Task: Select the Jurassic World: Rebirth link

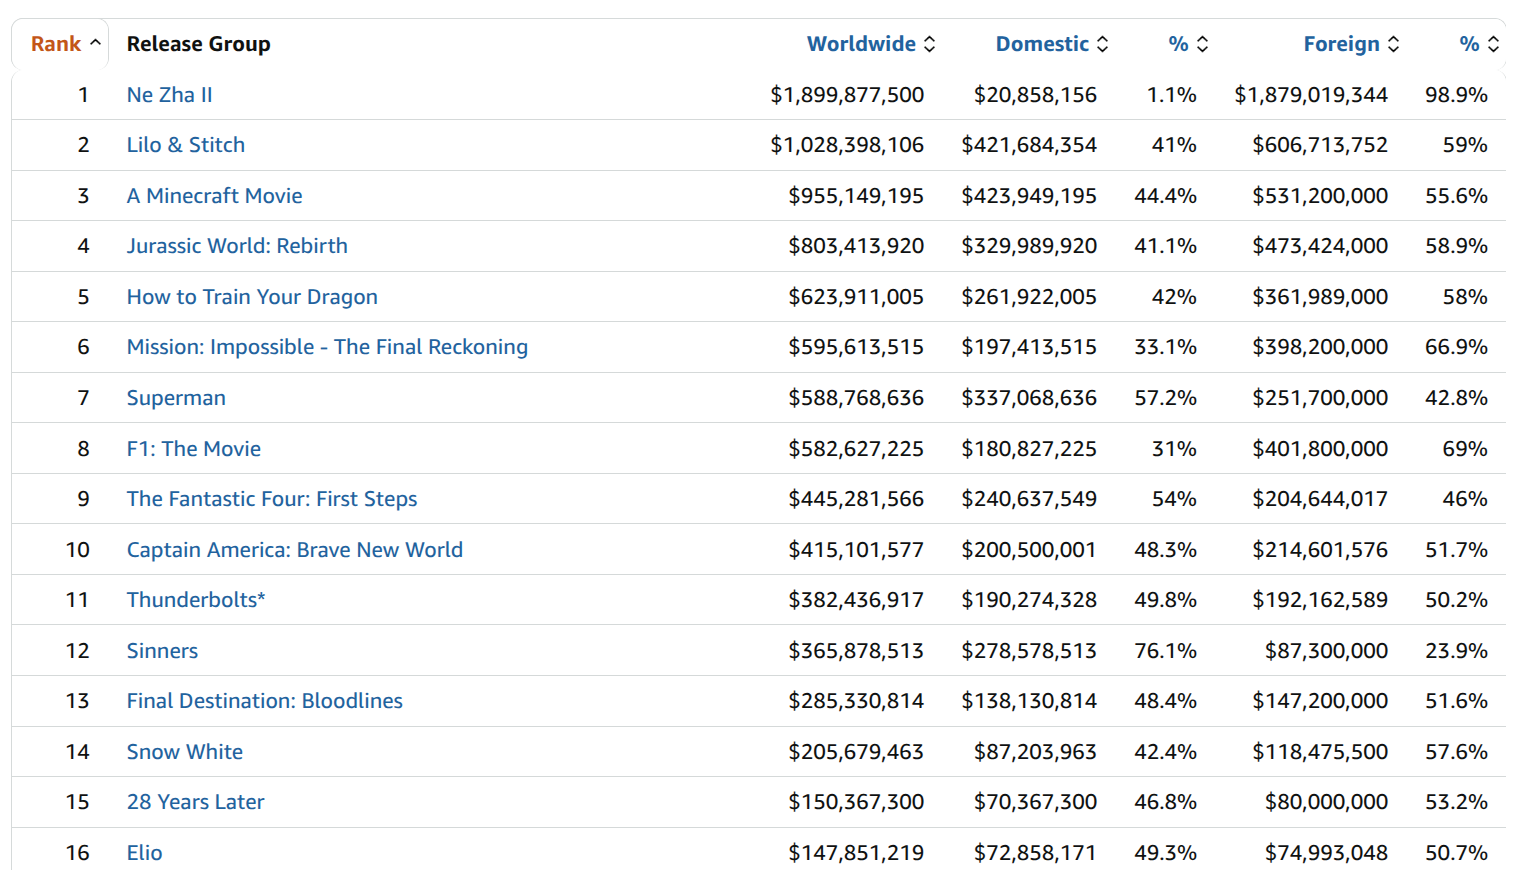Action: (237, 246)
